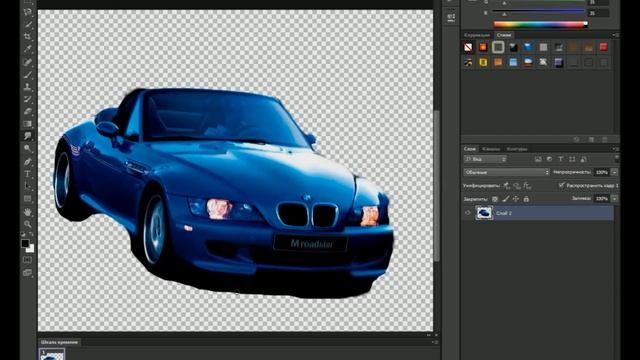Select the Gradient tool
This screenshot has width=640, height=360.
click(x=27, y=124)
